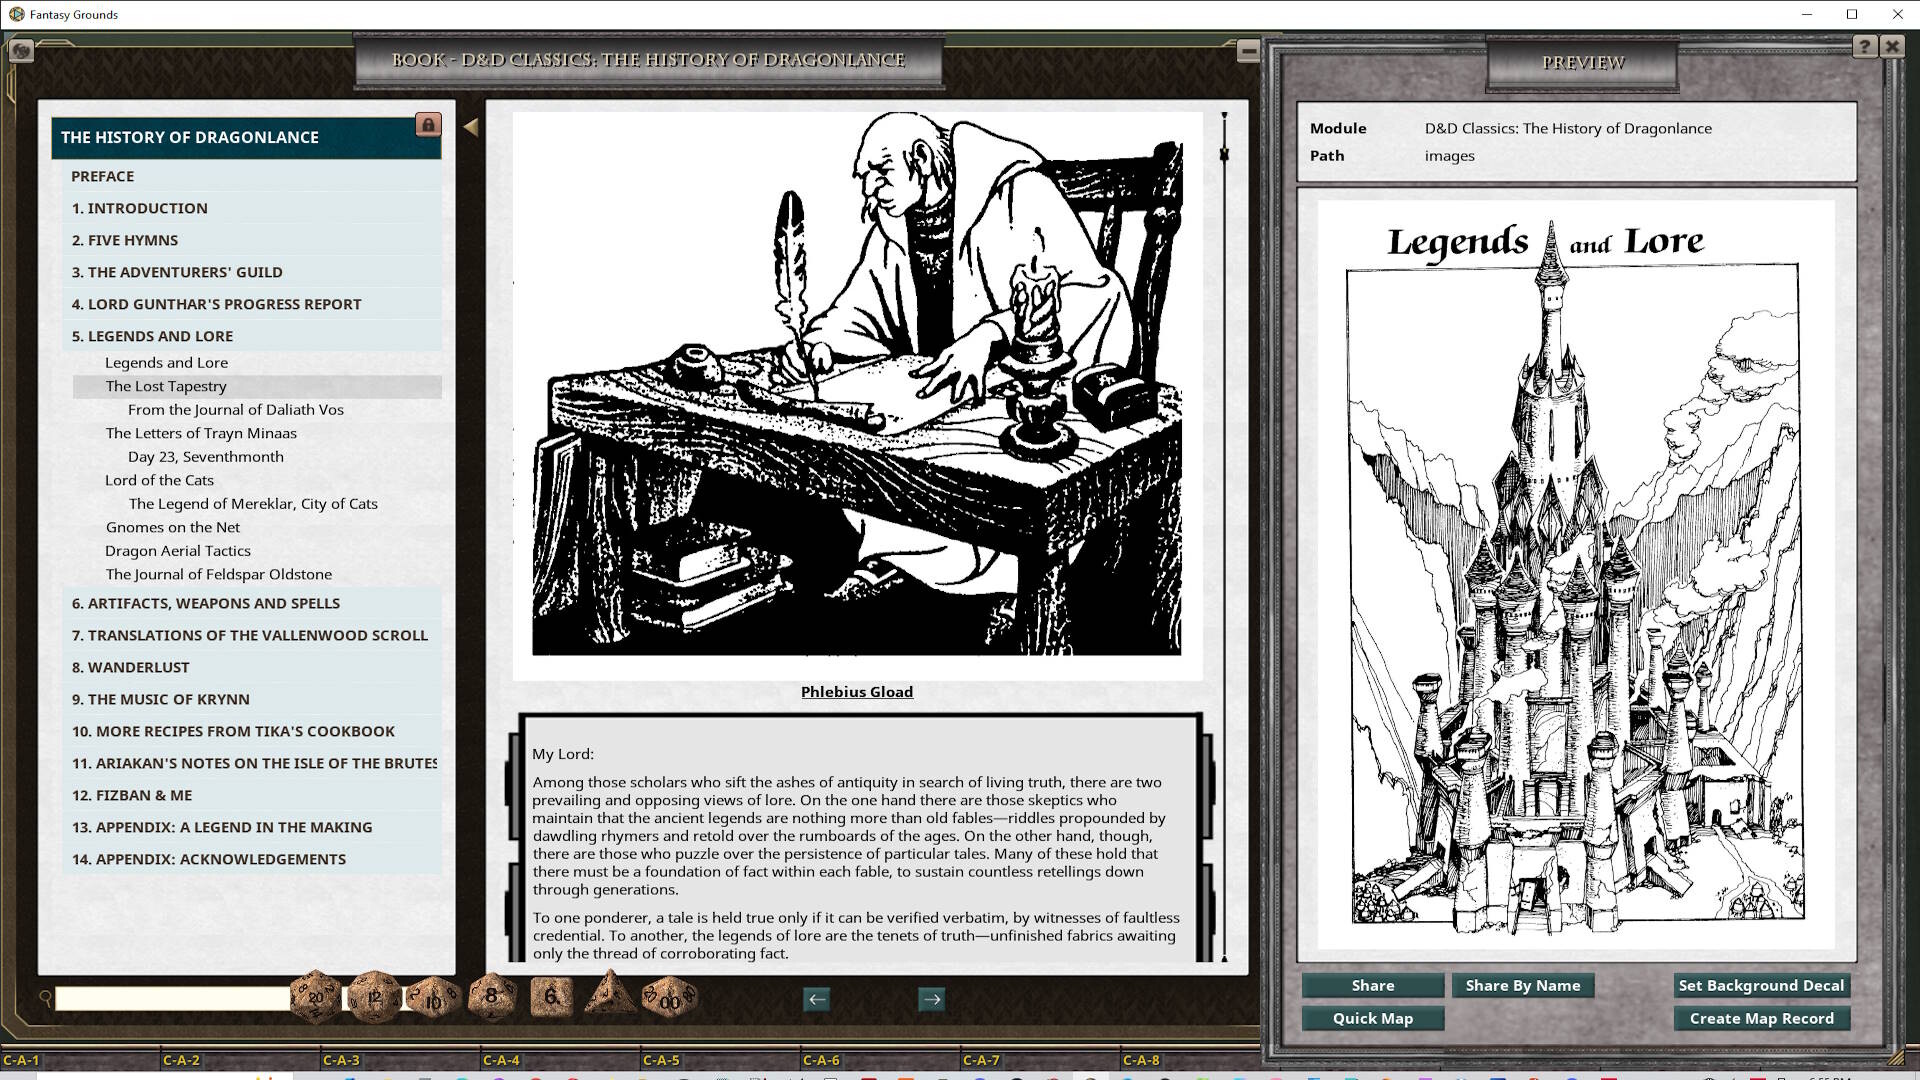The image size is (1920, 1080).
Task: Open 11. Ariakan's Notes chapter
Action: point(251,763)
